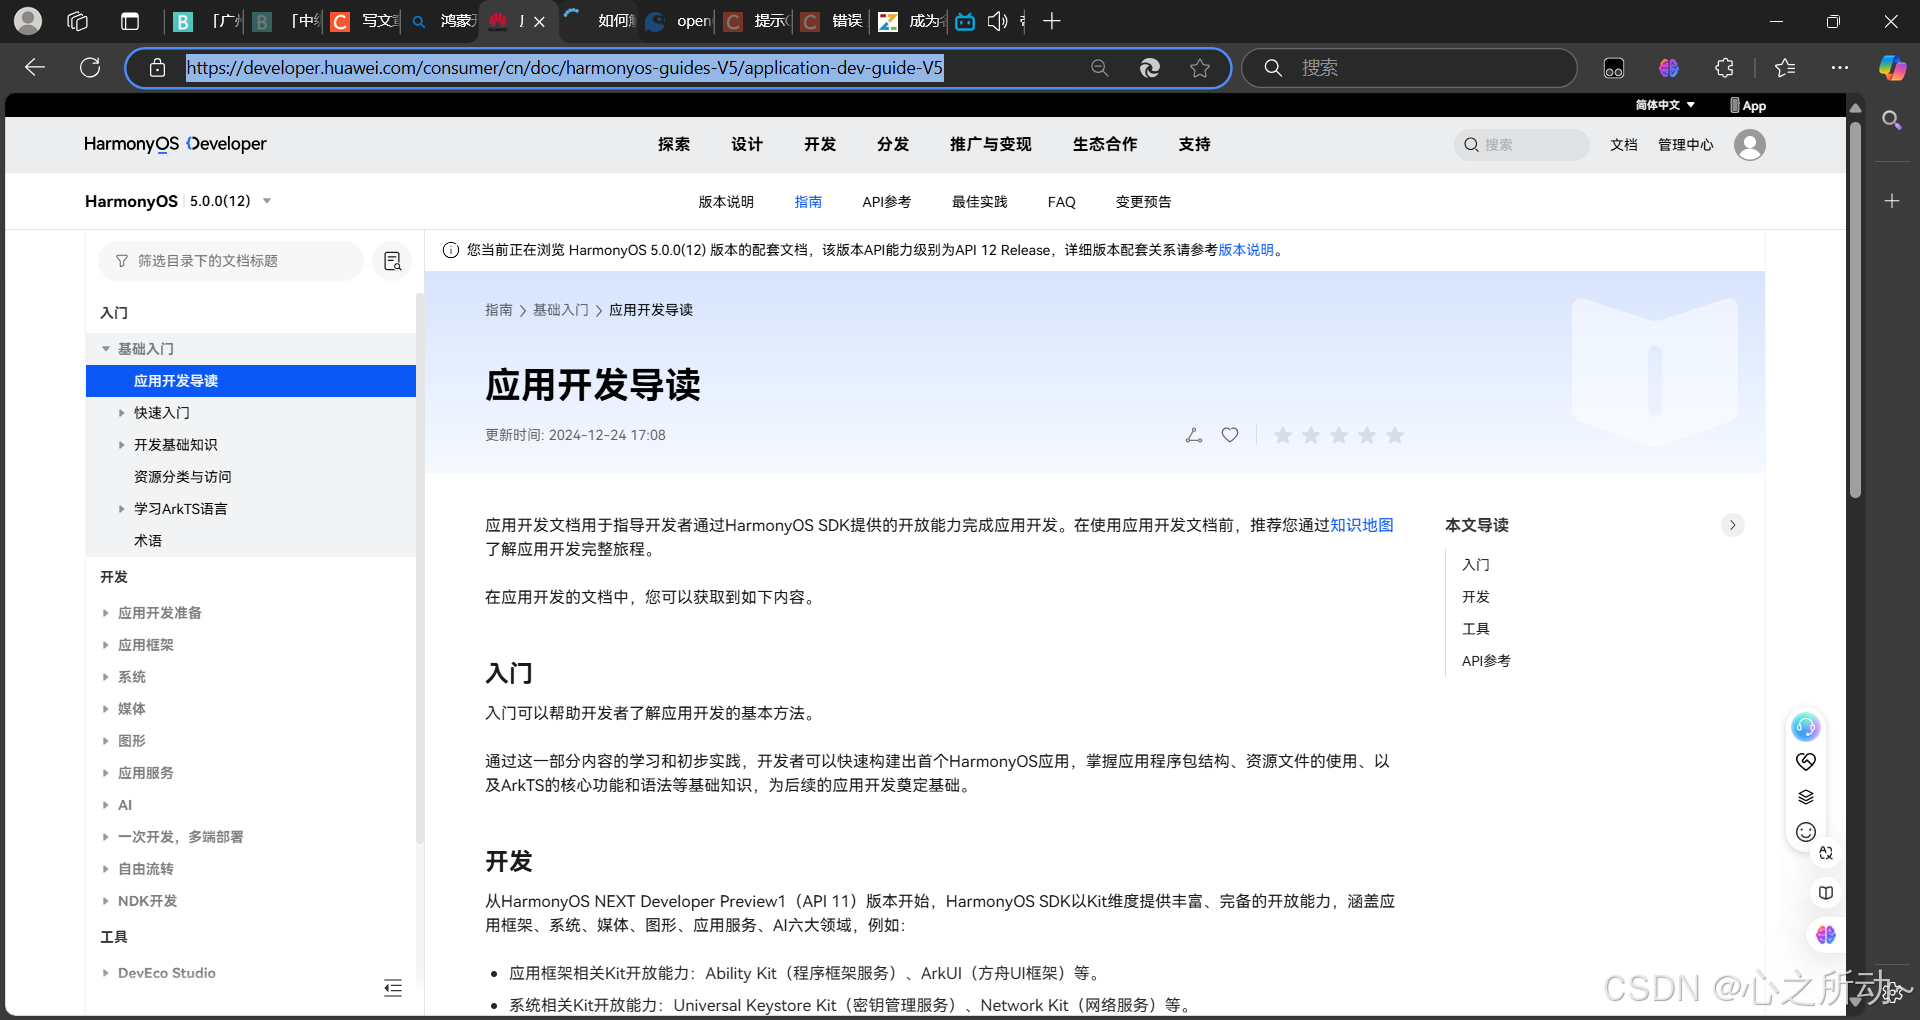Screen dimensions: 1920x1020
Task: Collapse 本文导读 panel chevron
Action: click(x=1733, y=525)
